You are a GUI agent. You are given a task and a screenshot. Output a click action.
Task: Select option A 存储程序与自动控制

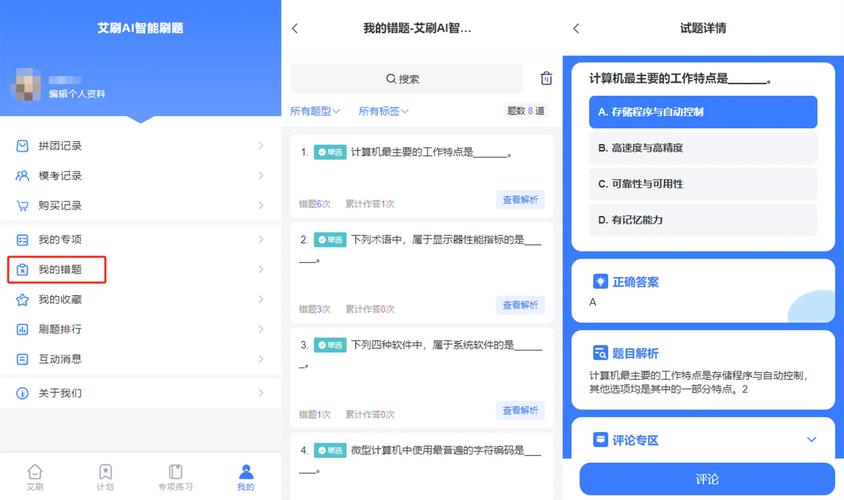703,112
